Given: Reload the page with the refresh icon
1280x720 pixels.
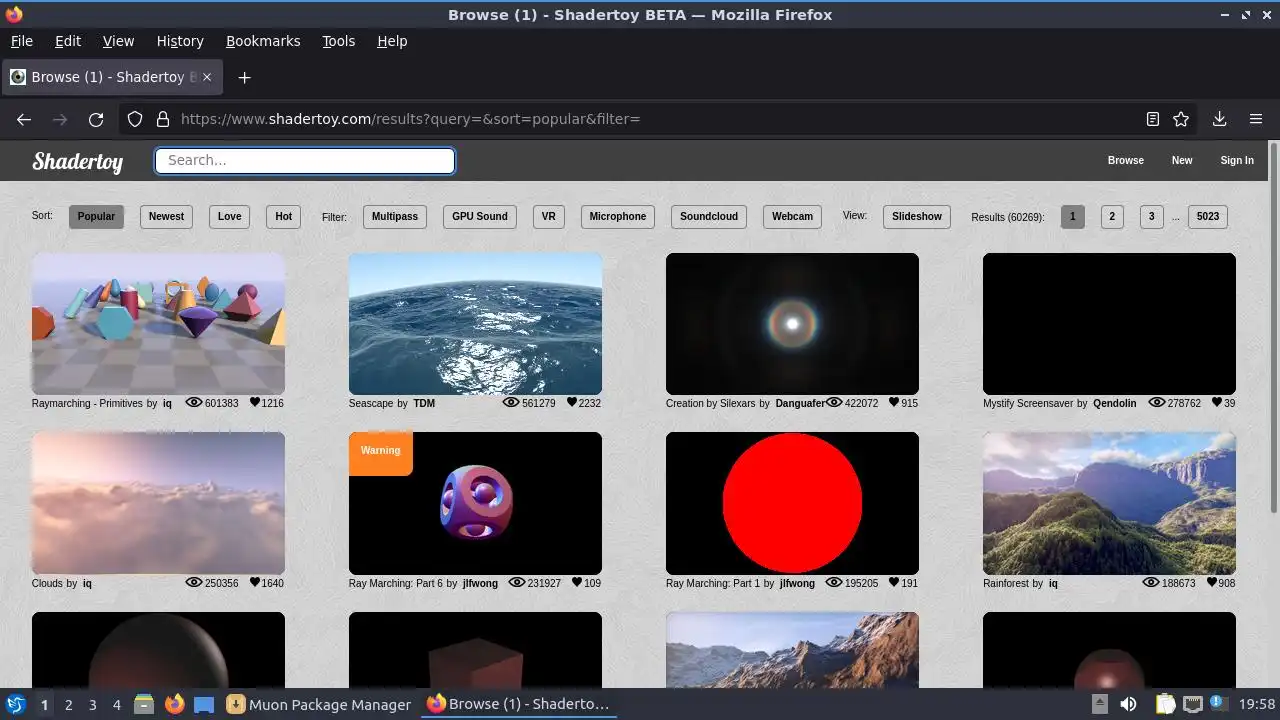Looking at the screenshot, I should (96, 119).
